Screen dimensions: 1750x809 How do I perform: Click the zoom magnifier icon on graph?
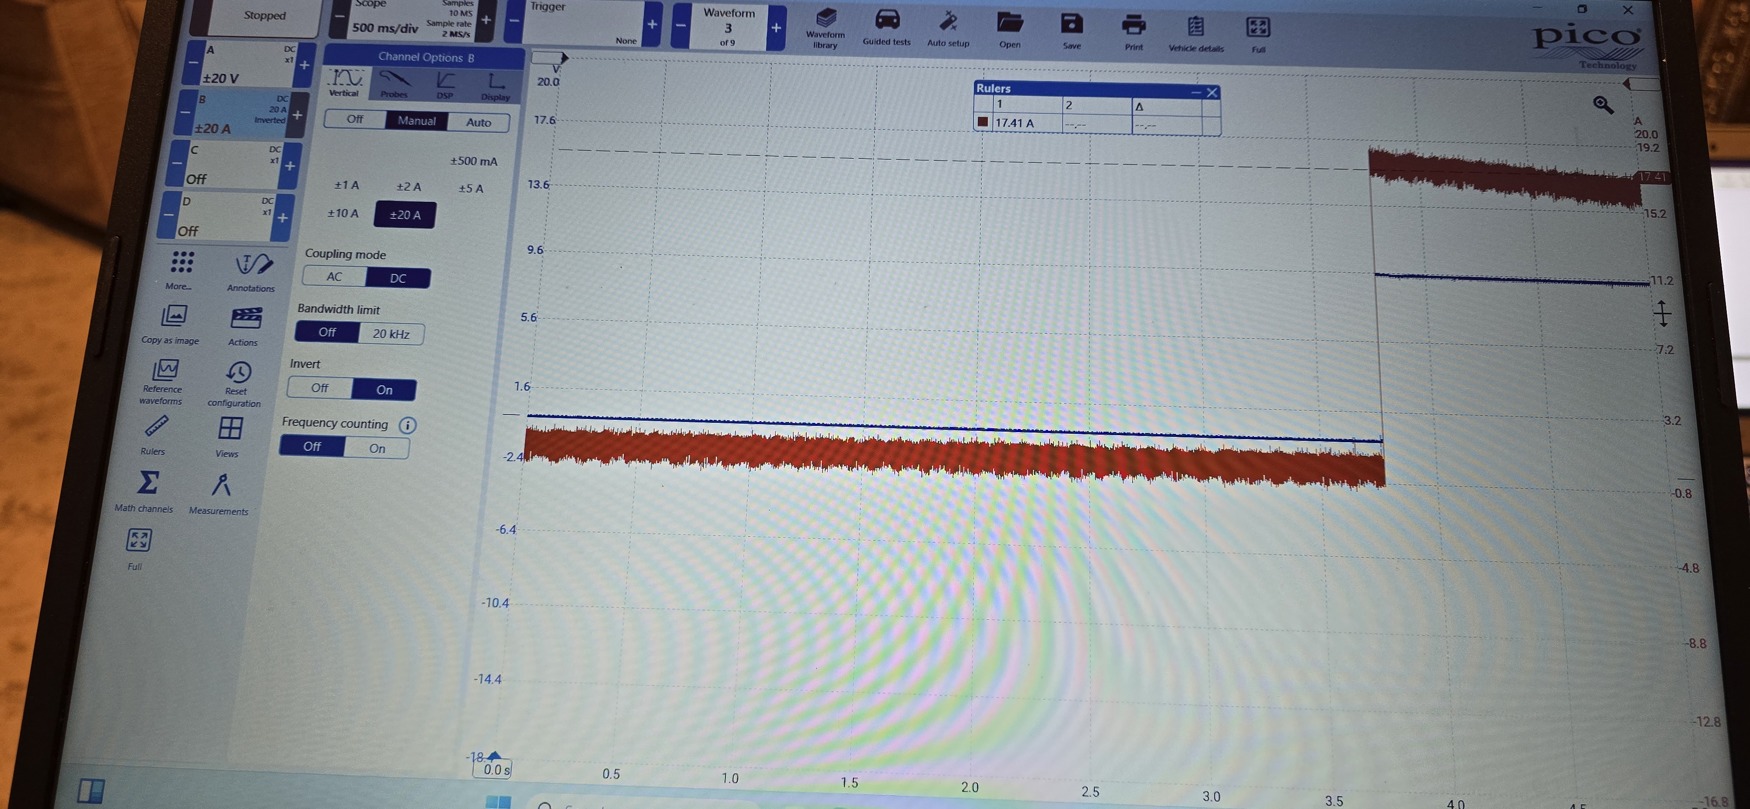pos(1603,104)
